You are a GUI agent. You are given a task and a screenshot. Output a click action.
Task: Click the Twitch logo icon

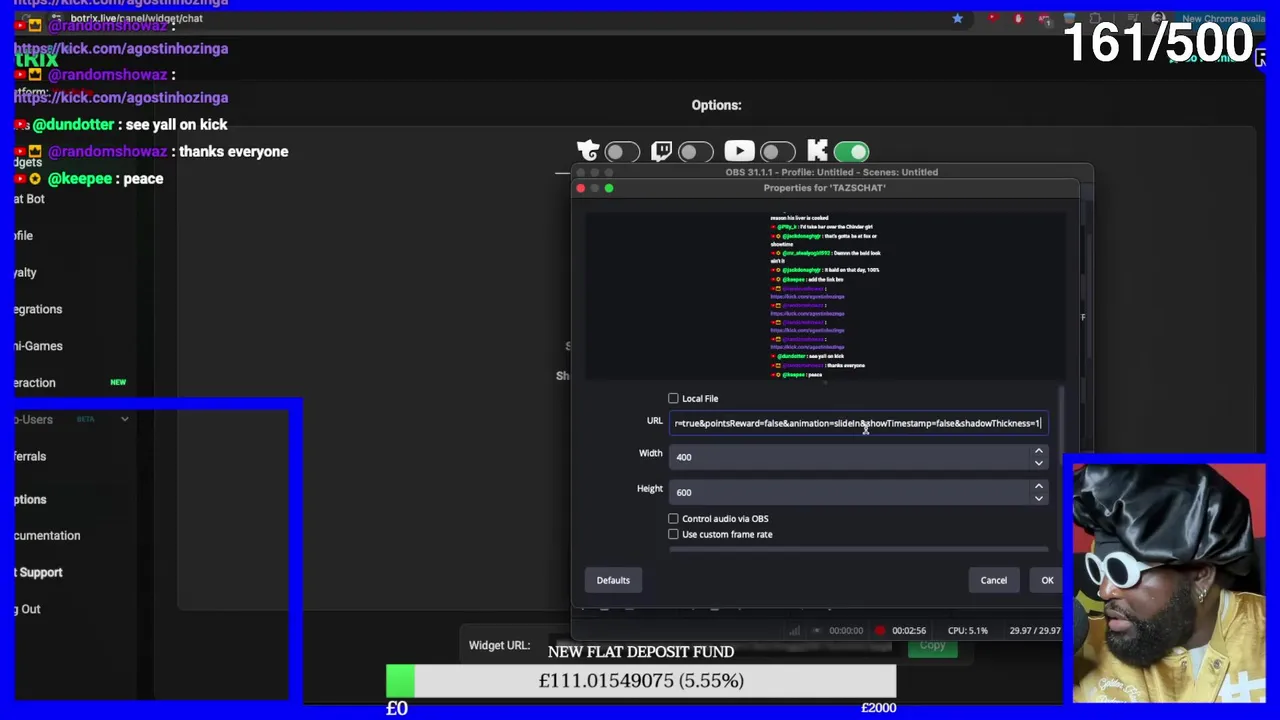point(661,152)
